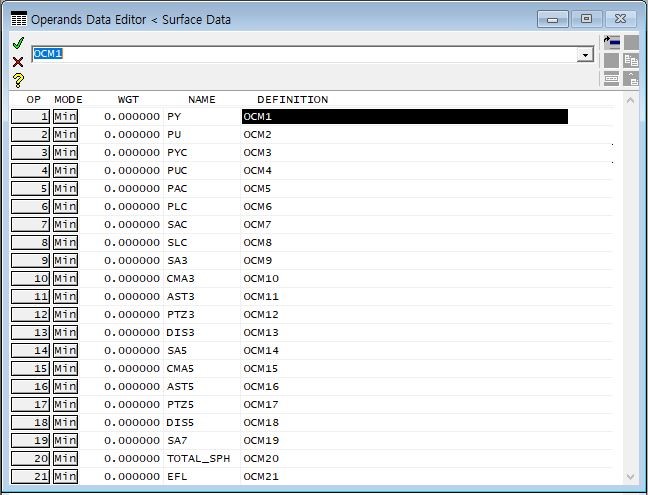The width and height of the screenshot is (648, 495).
Task: Click the copy rows icon with two documents
Action: coord(631,60)
